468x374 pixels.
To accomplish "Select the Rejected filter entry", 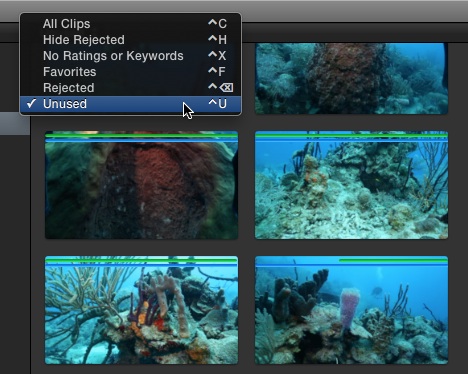I will point(130,88).
